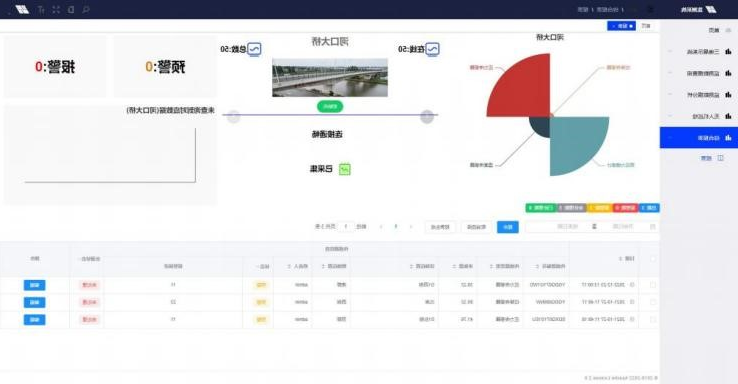
Task: Select the blue 全部 filter tag
Action: [x=650, y=208]
